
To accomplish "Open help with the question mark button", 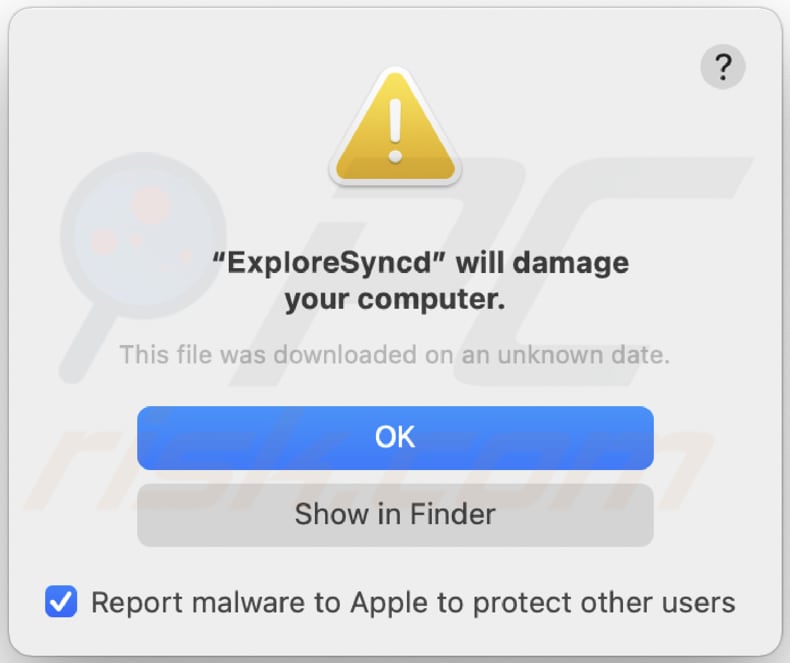I will pyautogui.click(x=722, y=69).
